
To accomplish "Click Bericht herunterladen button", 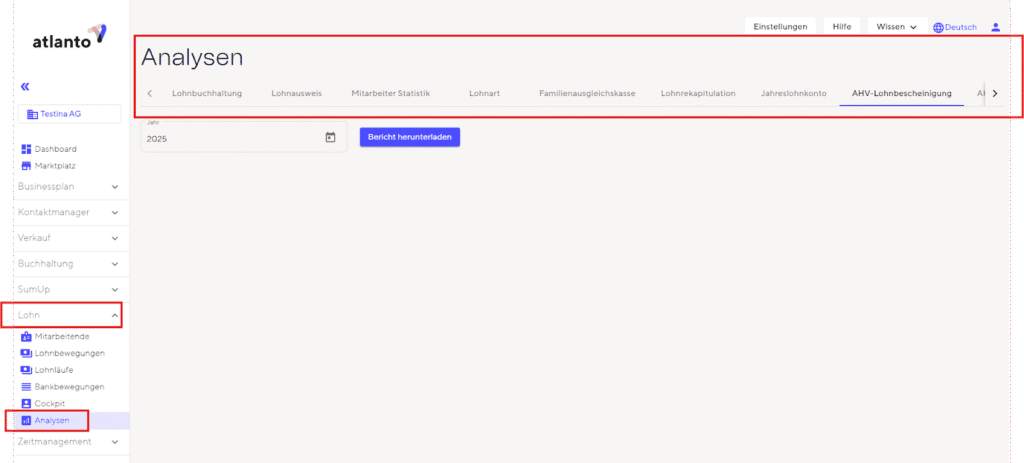I will click(x=410, y=138).
